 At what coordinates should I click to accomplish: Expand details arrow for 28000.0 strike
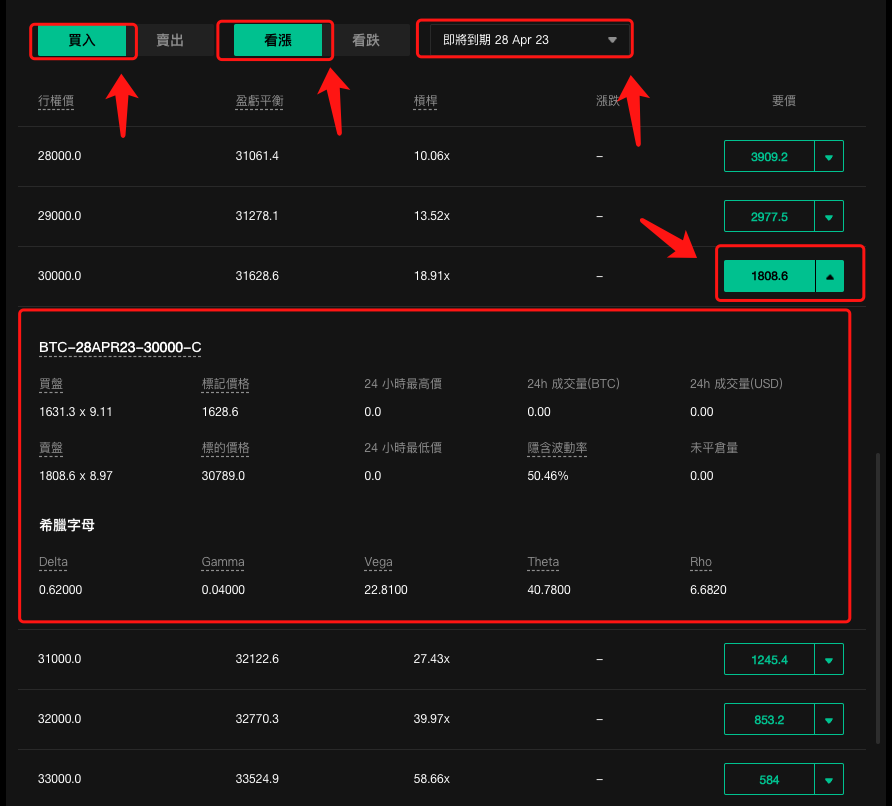coord(829,156)
